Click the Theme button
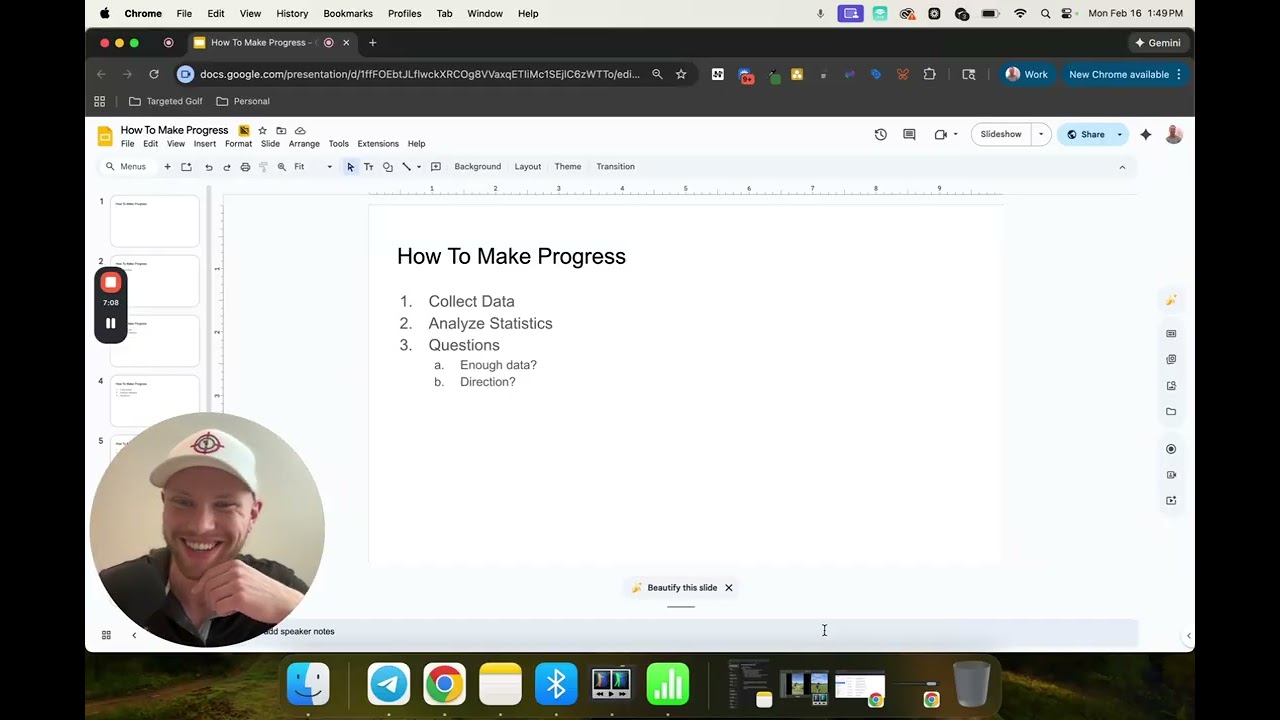Screen dimensions: 1280x720 tap(568, 167)
